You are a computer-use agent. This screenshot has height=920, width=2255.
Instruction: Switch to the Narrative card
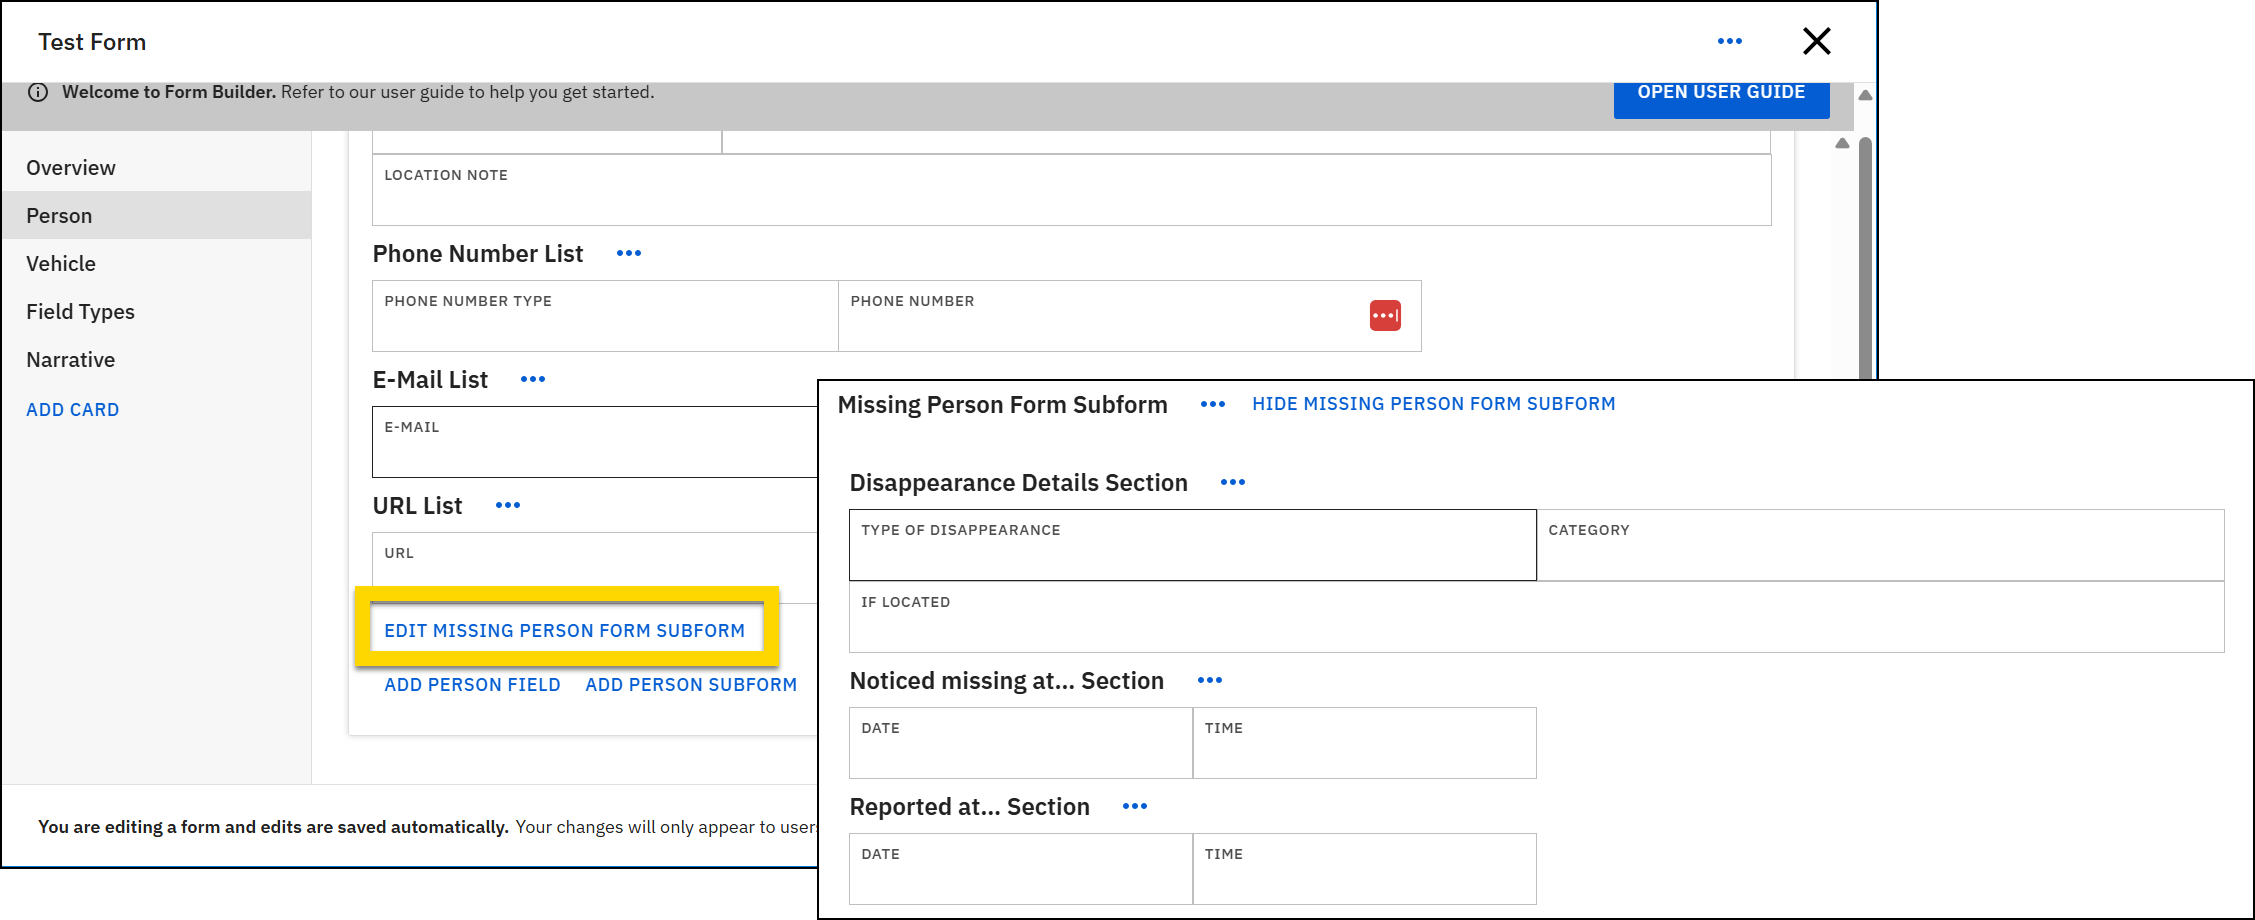pyautogui.click(x=71, y=360)
